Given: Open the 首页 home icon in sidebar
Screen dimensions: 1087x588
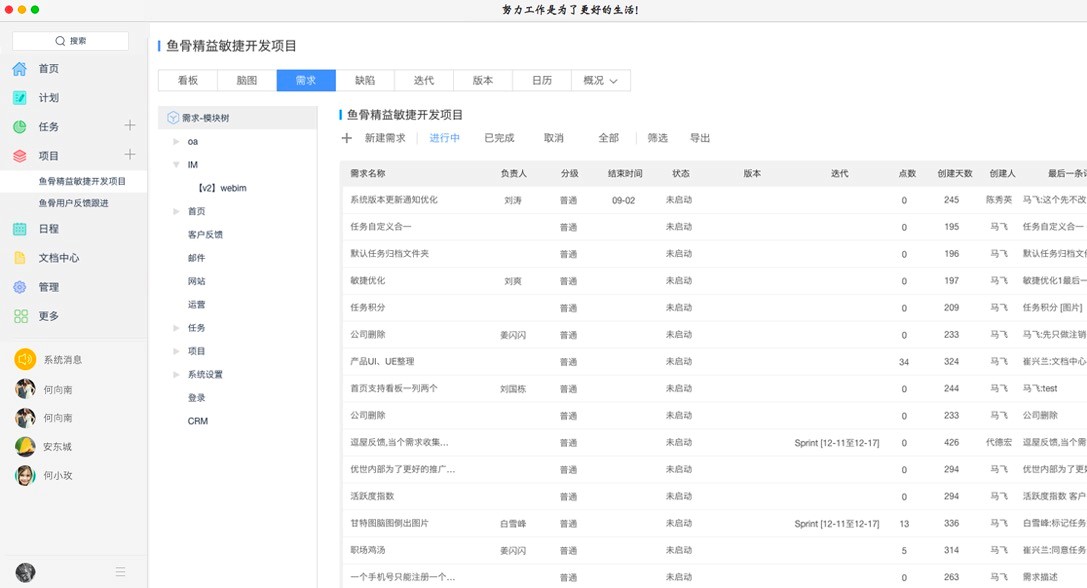Looking at the screenshot, I should pos(20,69).
